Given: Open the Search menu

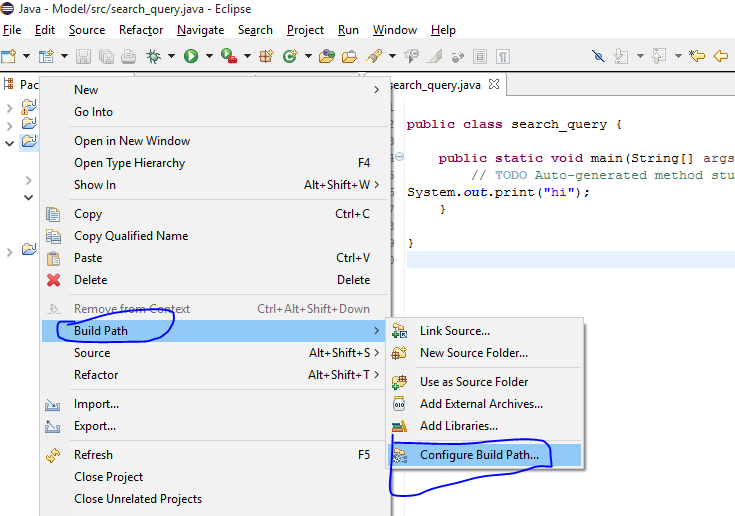Looking at the screenshot, I should point(255,30).
